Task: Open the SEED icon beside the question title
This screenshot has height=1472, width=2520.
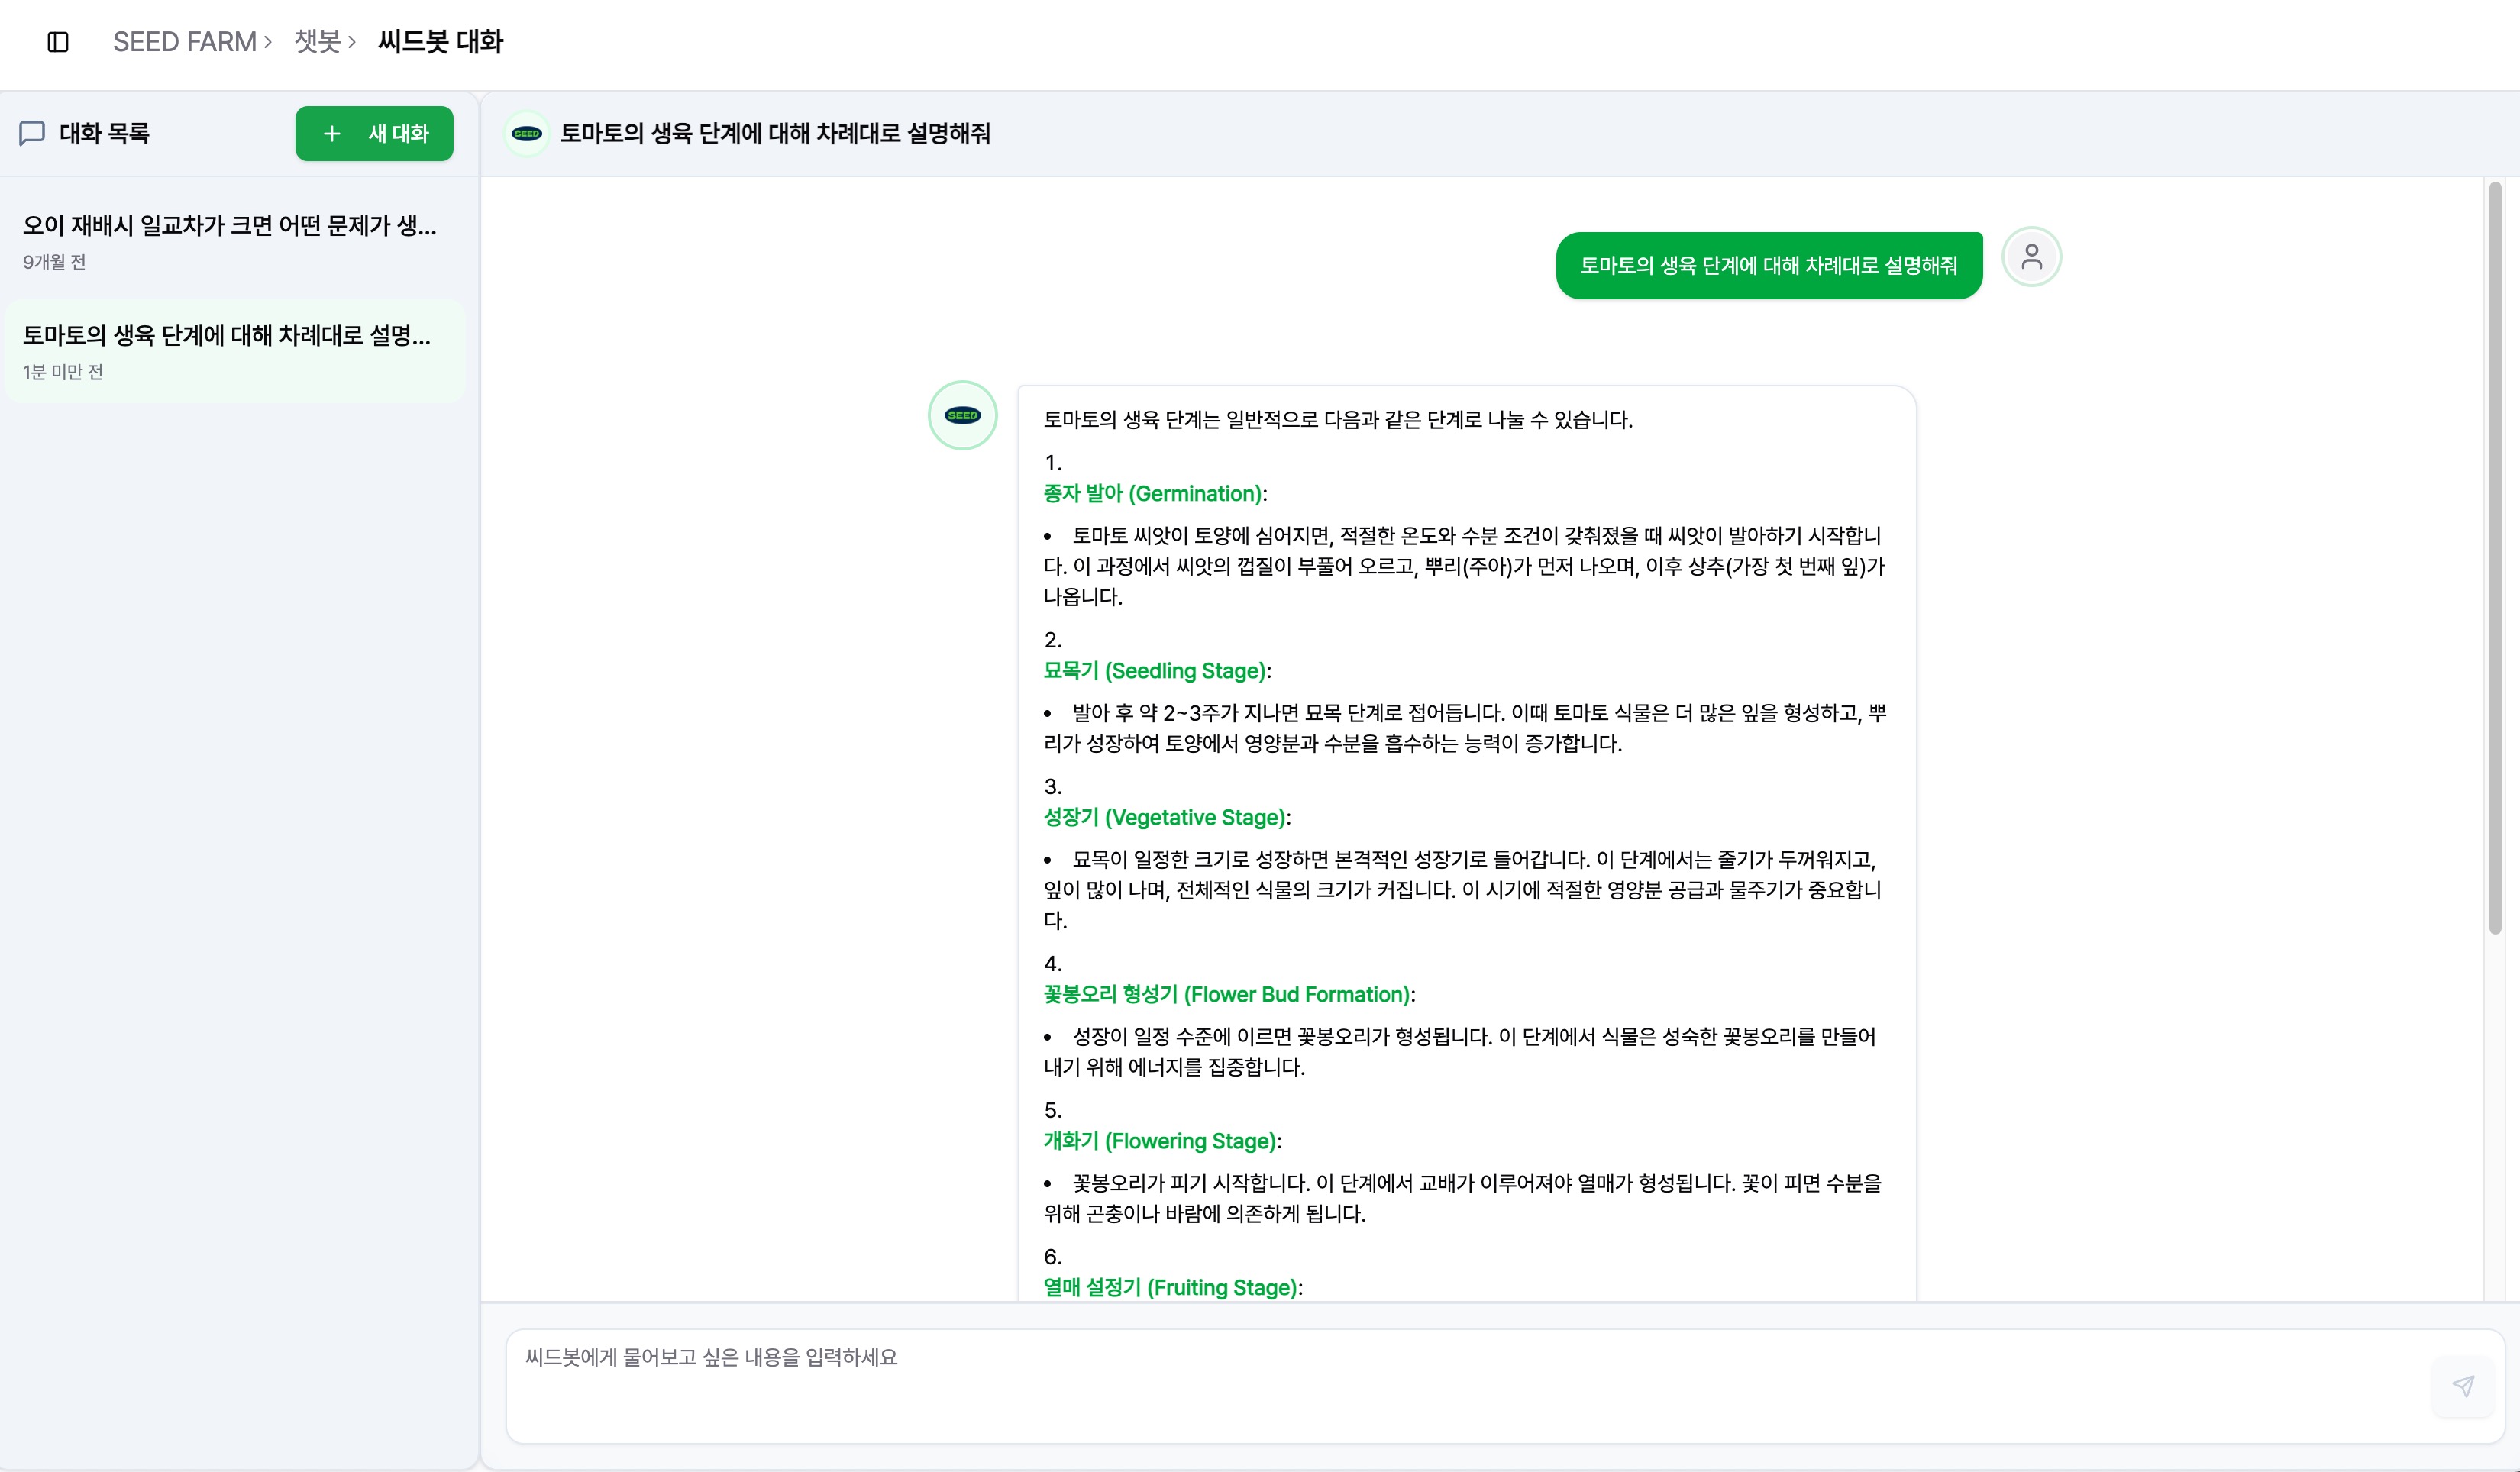Action: [527, 132]
